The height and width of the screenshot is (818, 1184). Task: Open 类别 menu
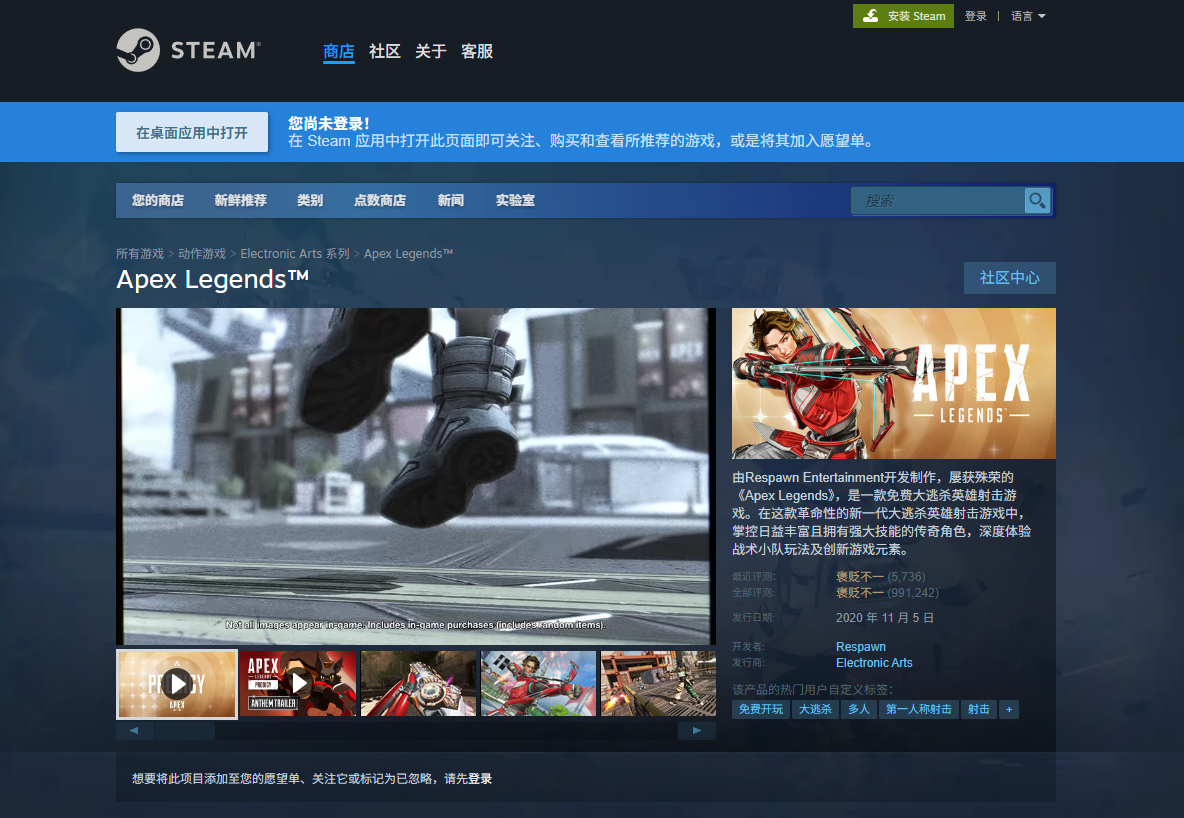coord(310,200)
